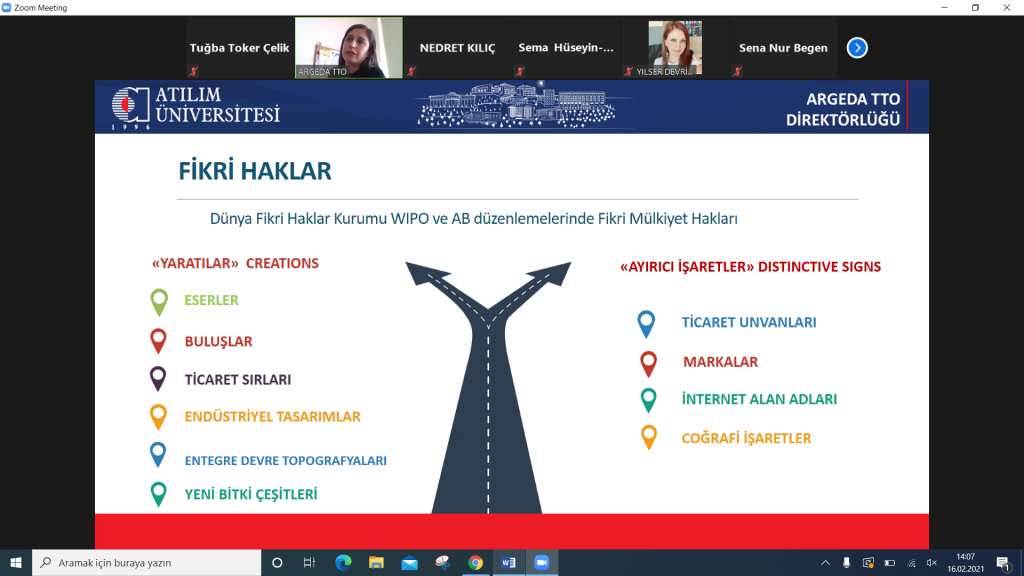Image resolution: width=1024 pixels, height=576 pixels.
Task: Open the Windows Start menu
Action: [15, 563]
